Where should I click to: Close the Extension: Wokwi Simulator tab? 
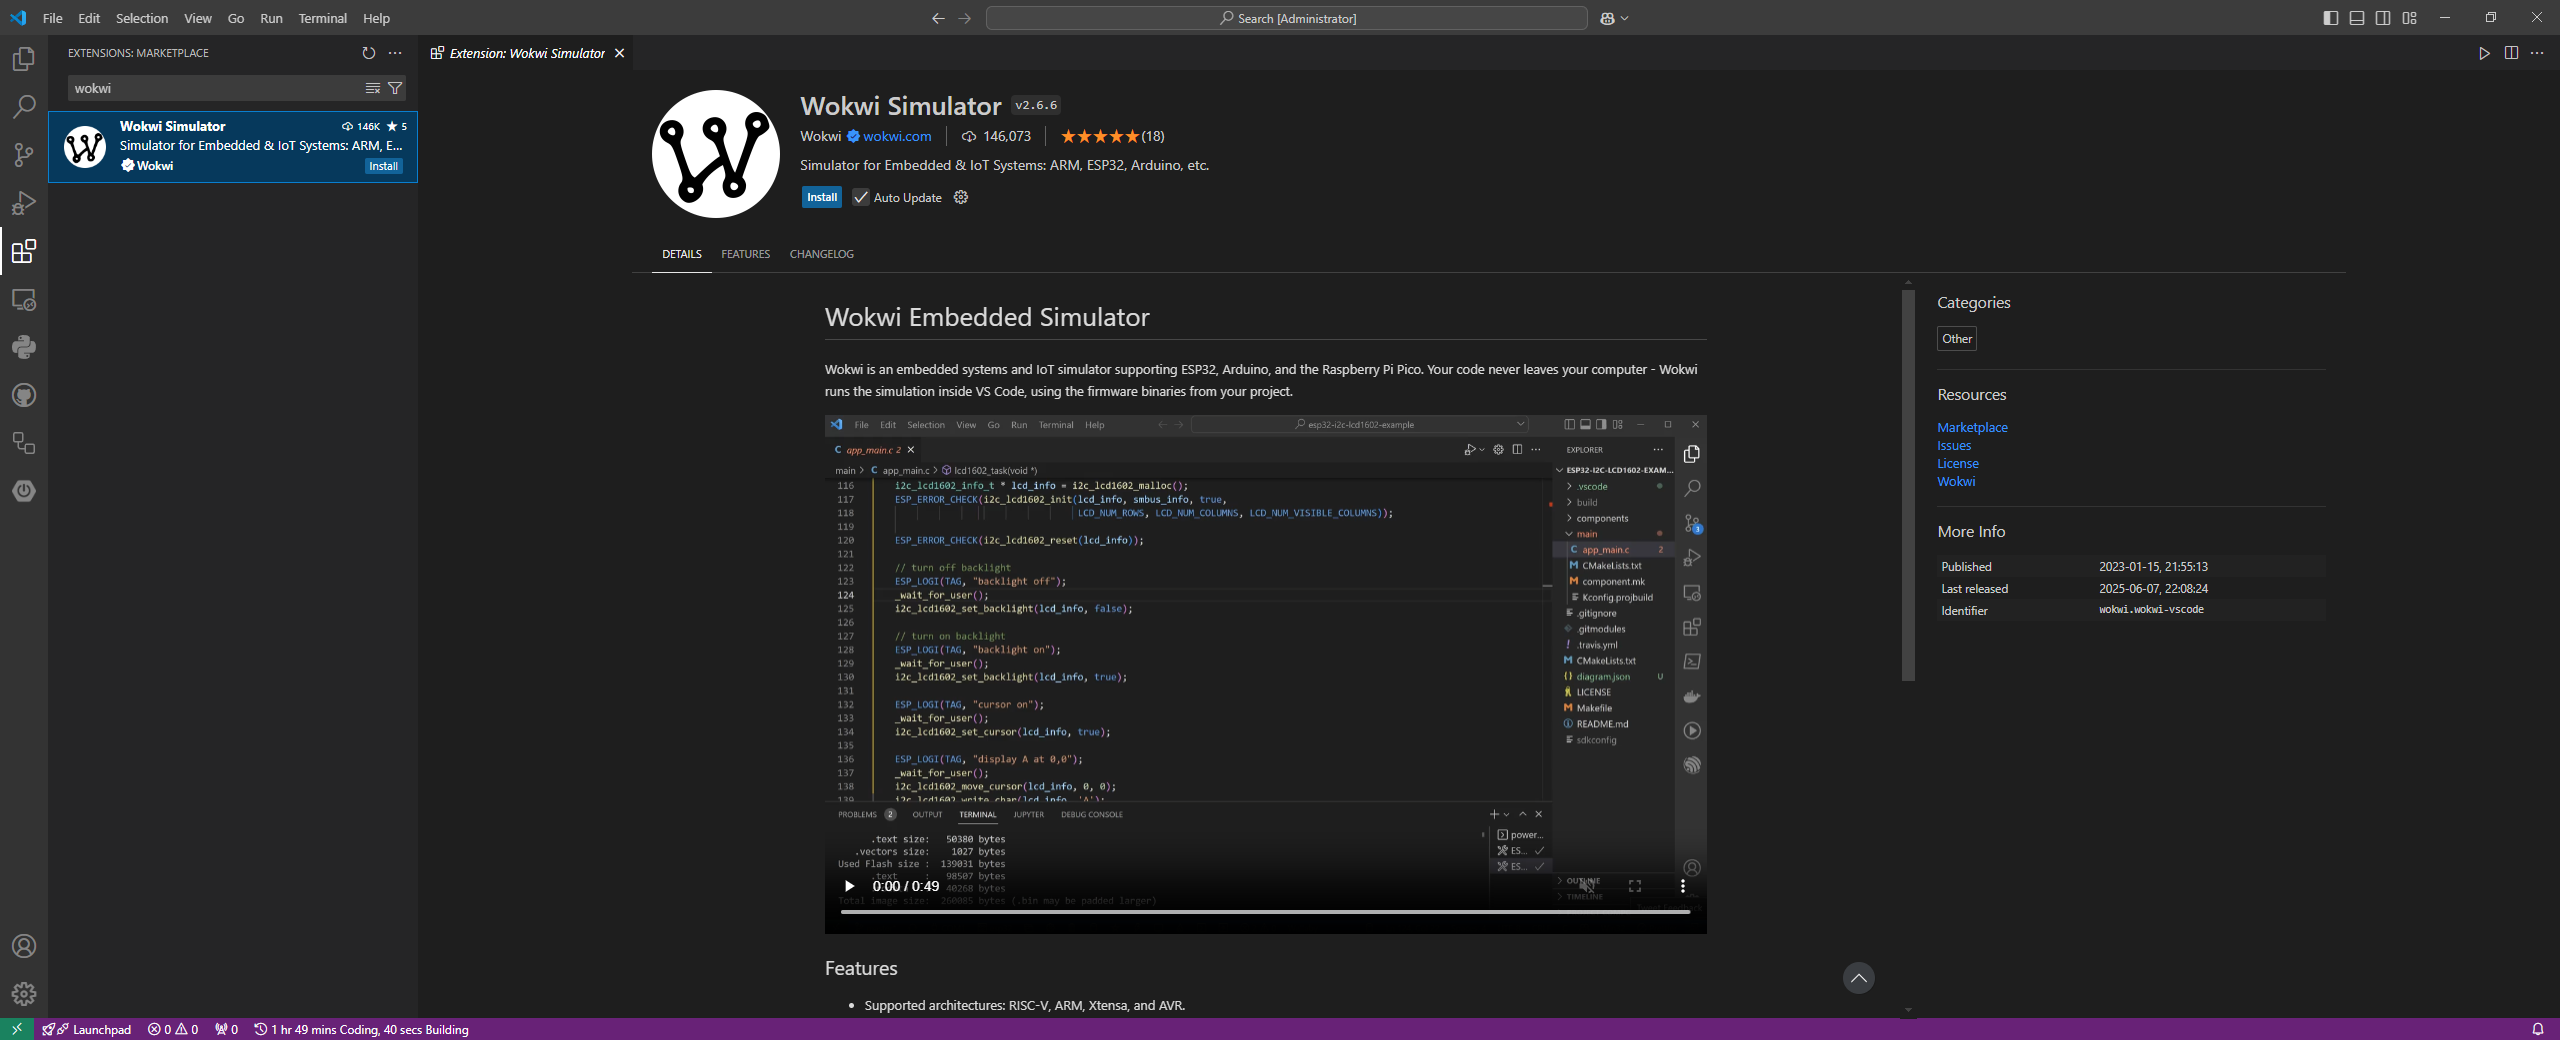point(619,53)
